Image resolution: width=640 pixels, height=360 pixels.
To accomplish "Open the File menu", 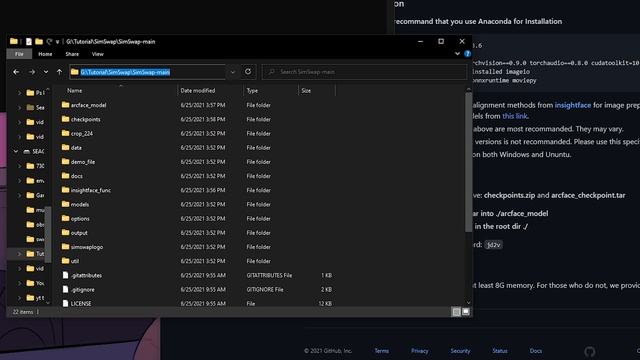I will point(19,54).
